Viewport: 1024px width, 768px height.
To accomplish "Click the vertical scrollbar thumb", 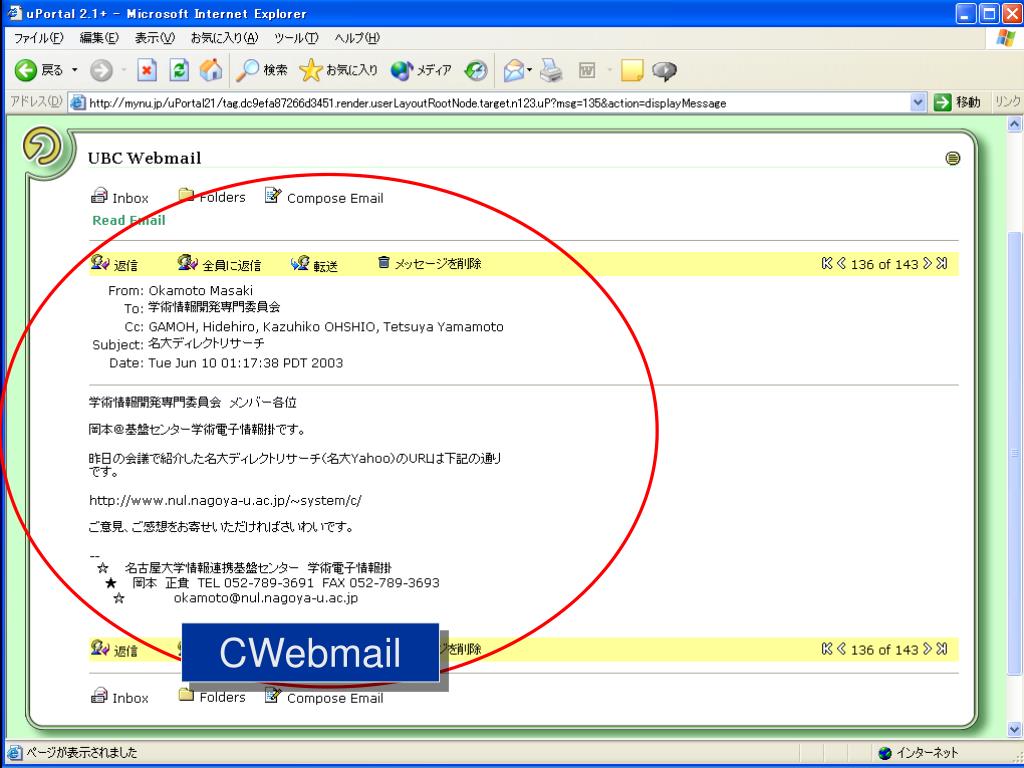I will coord(1014,453).
